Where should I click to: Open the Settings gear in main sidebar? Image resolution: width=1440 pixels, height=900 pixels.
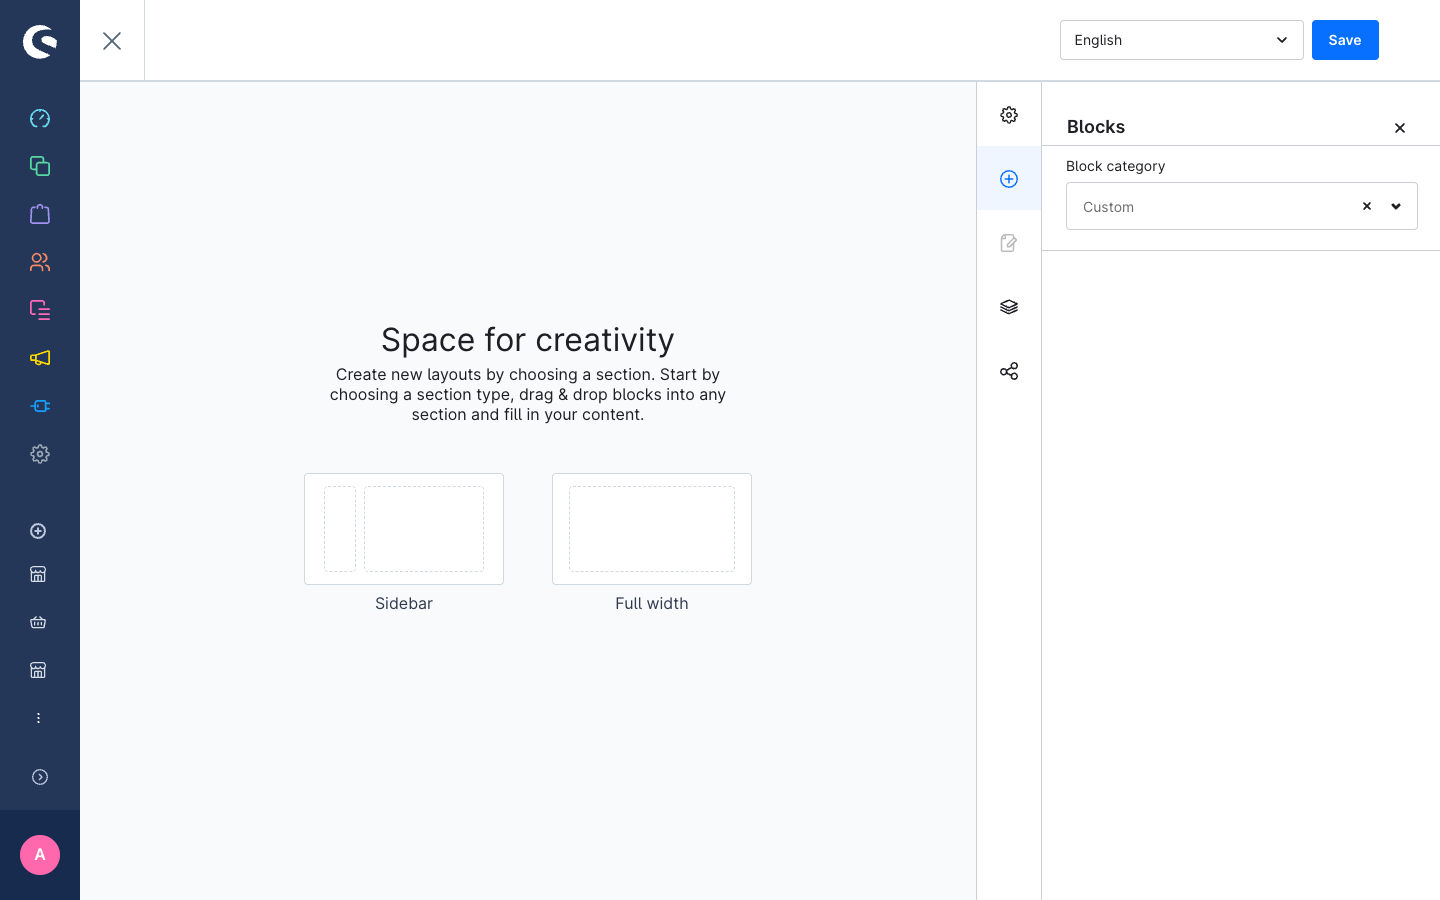pos(40,454)
